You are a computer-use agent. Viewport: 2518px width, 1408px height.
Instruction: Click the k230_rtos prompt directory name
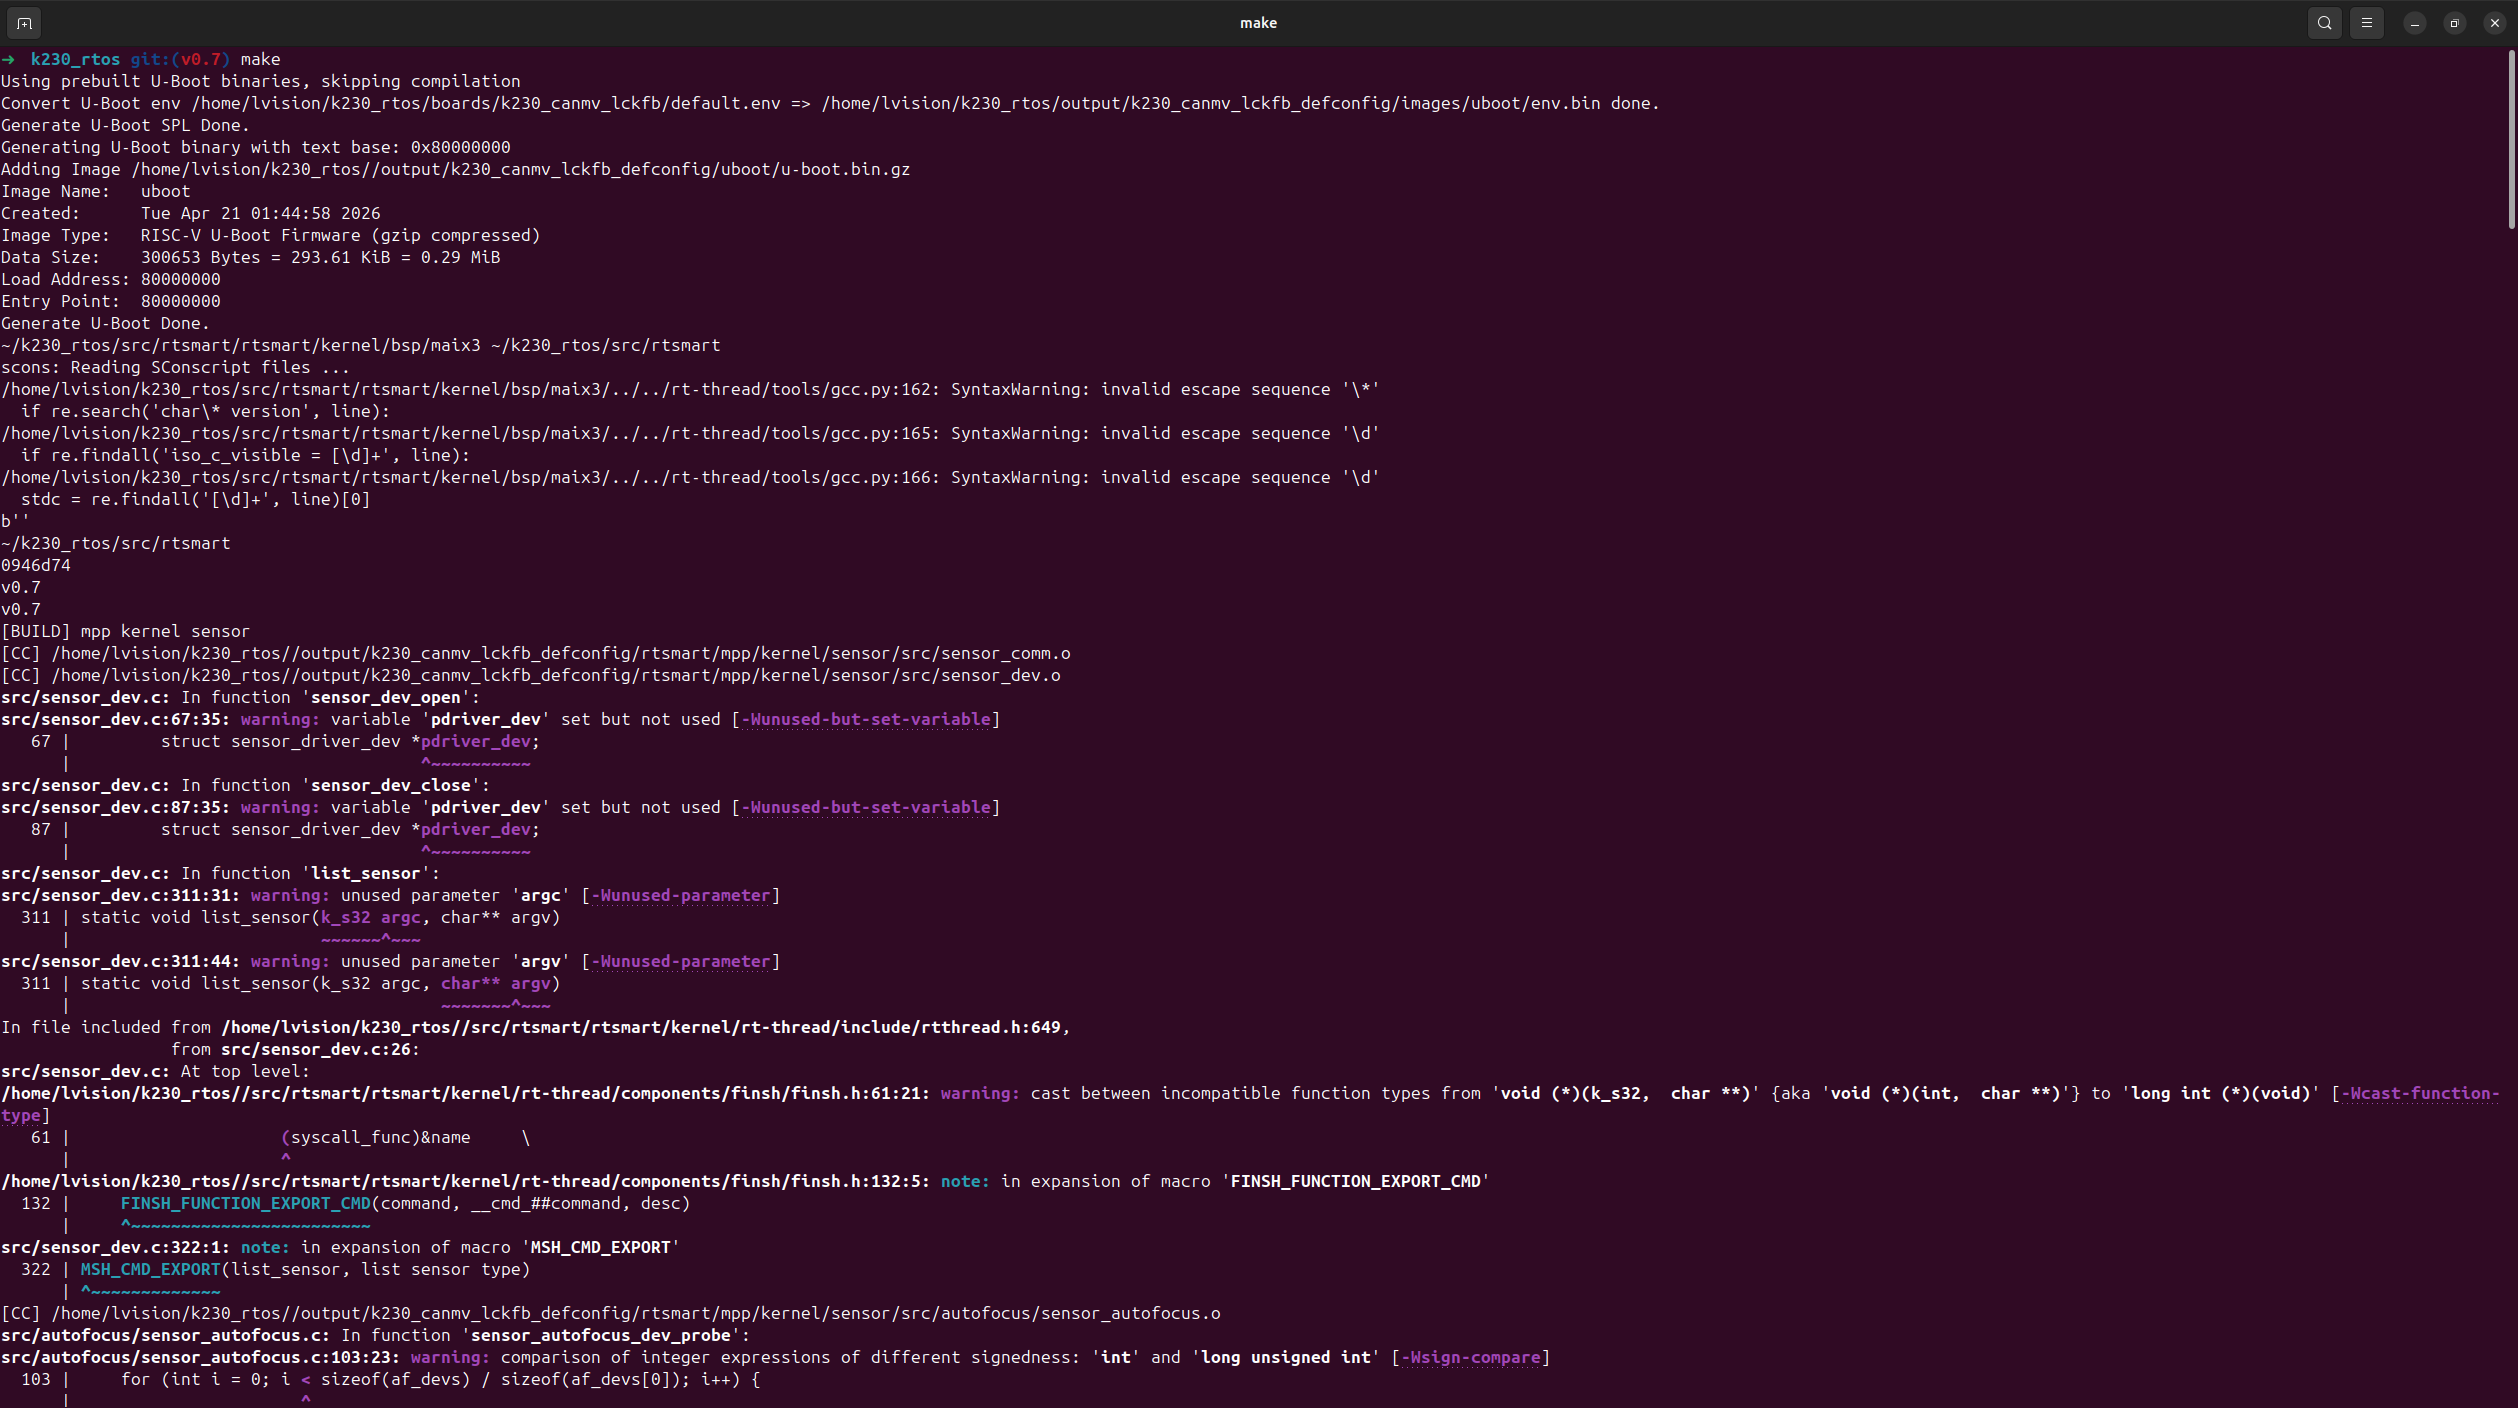click(75, 59)
